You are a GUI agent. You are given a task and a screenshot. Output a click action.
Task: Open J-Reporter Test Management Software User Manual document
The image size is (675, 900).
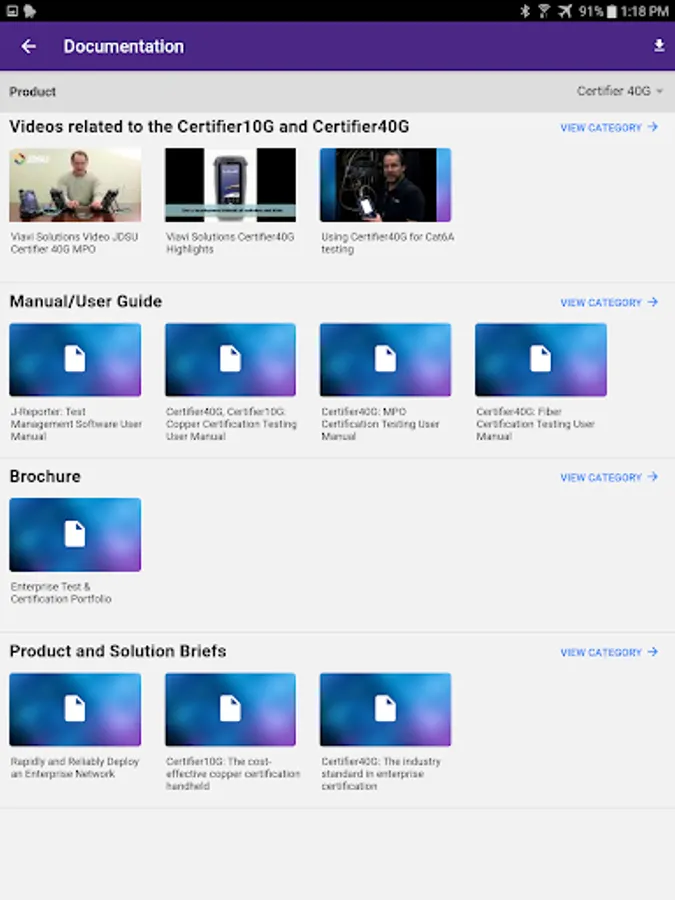click(x=75, y=360)
